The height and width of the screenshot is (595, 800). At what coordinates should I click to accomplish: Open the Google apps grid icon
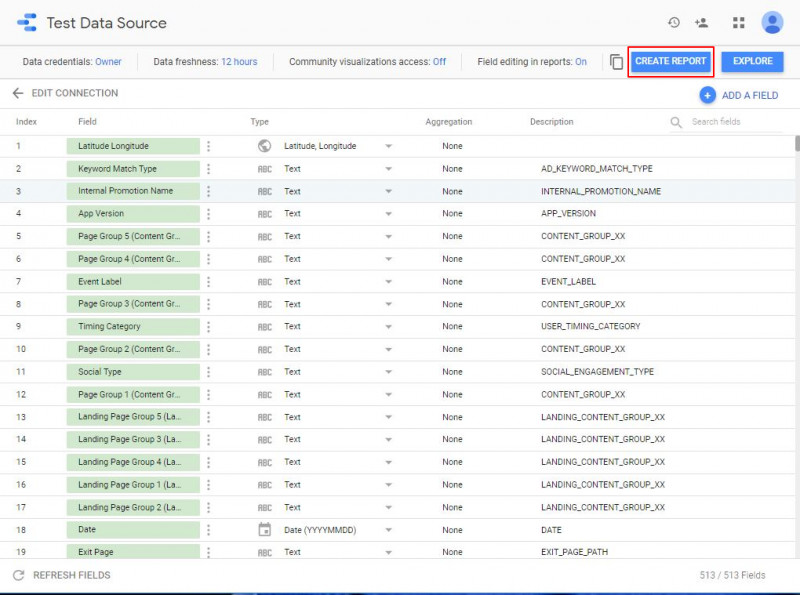click(739, 22)
